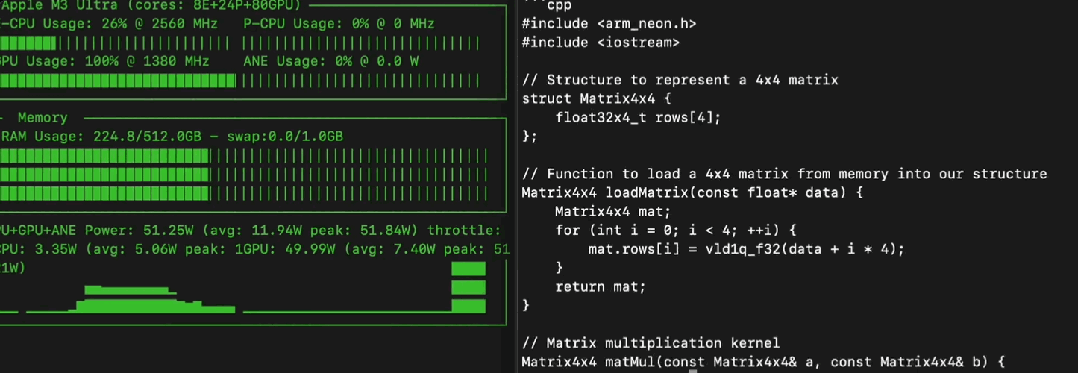Click the cpp language label above the code
The image size is (1078, 373).
pos(559,6)
